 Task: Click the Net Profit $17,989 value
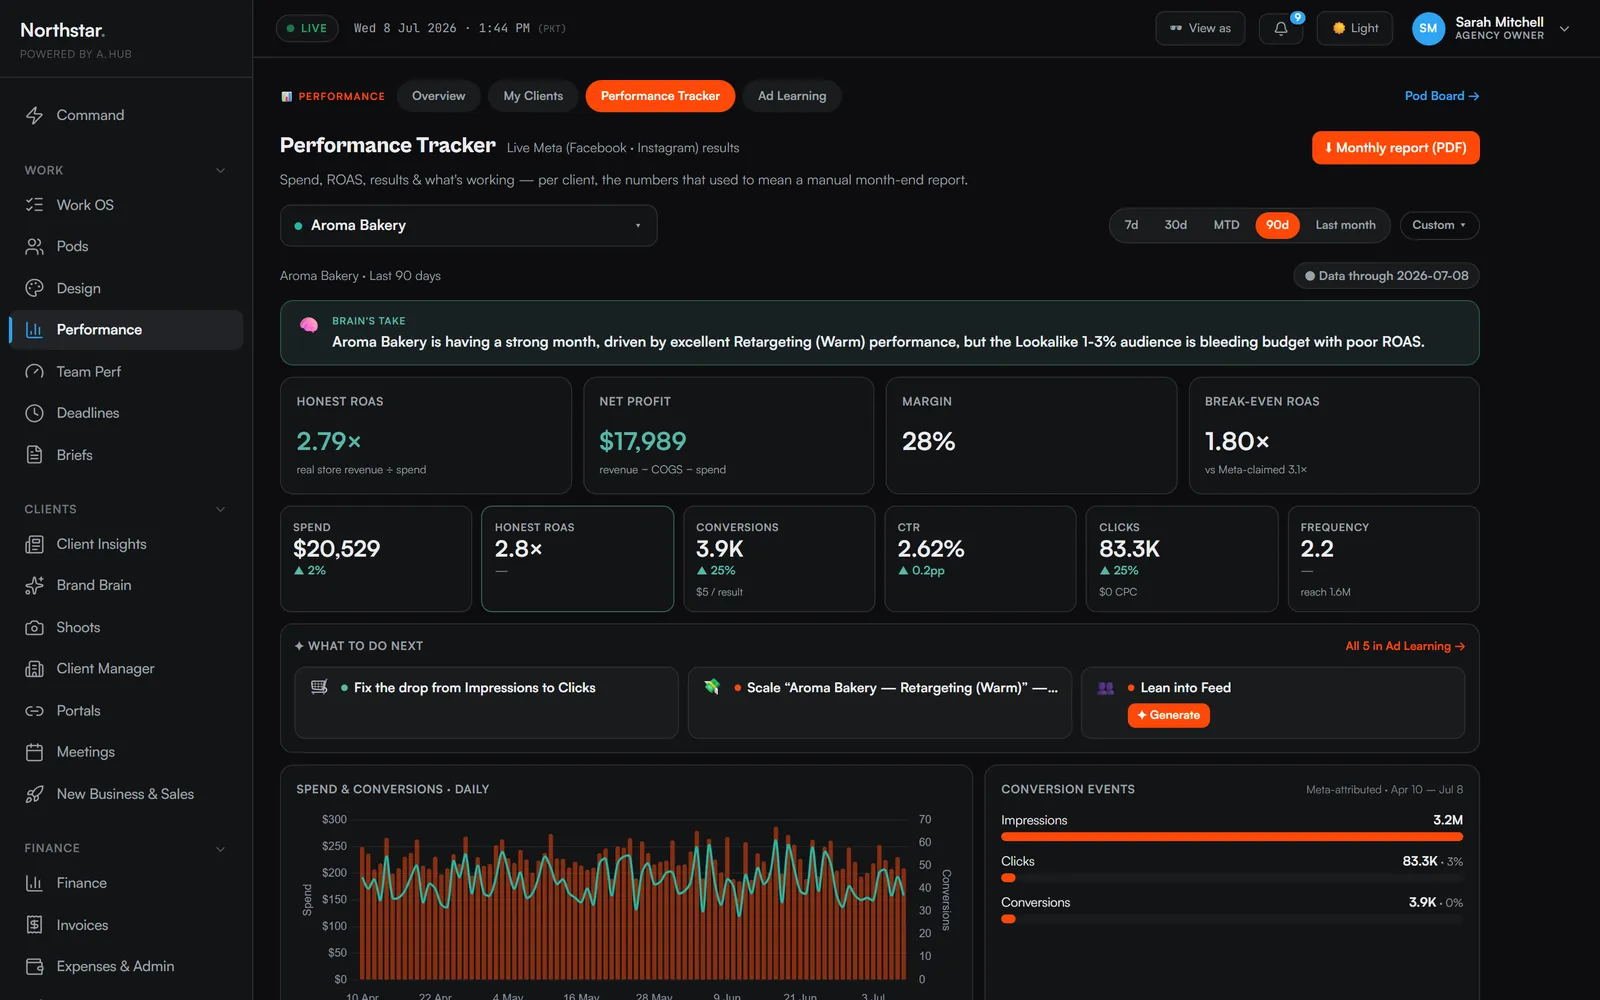pos(643,441)
